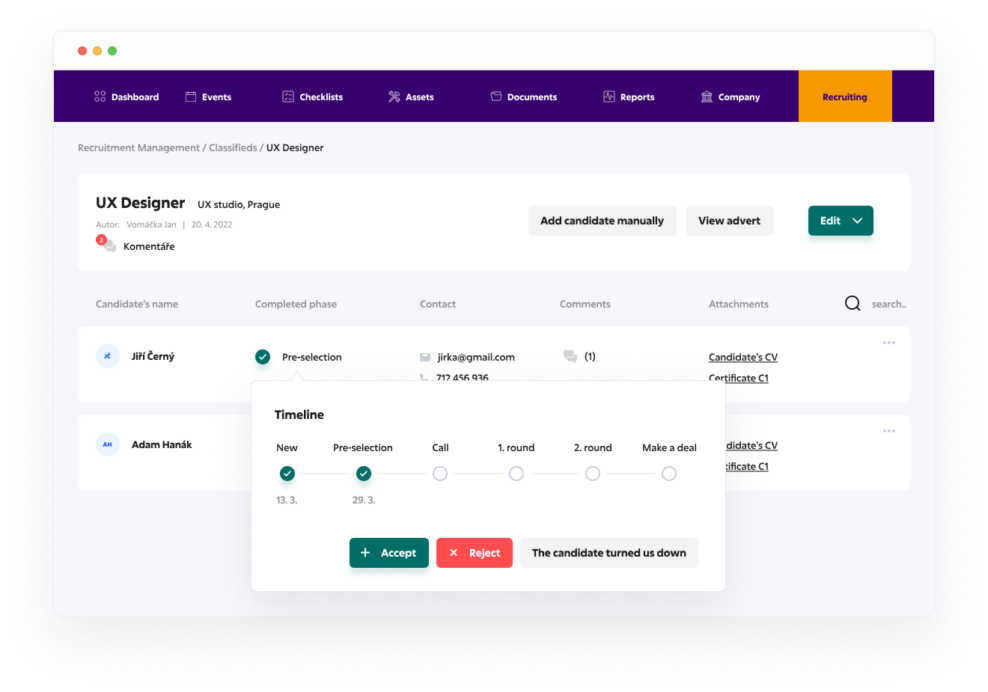
Task: Click the Documents folder icon
Action: pyautogui.click(x=496, y=96)
